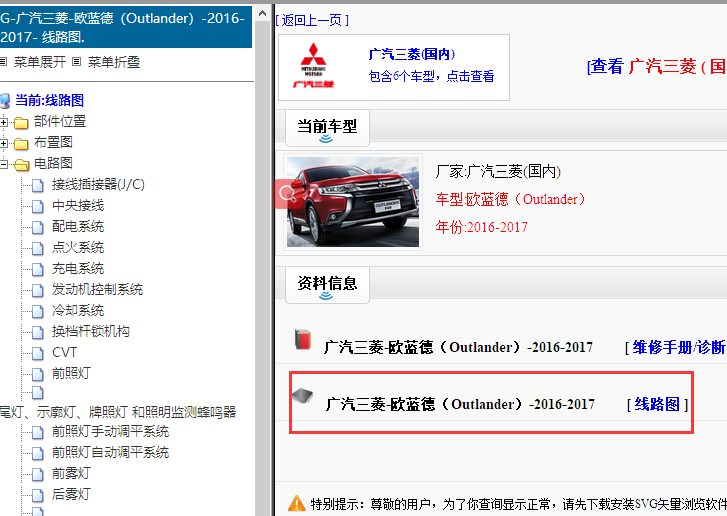This screenshot has width=727, height=516.
Task: Click the 厂家:广汽三菱(国内) text
Action: coord(498,172)
